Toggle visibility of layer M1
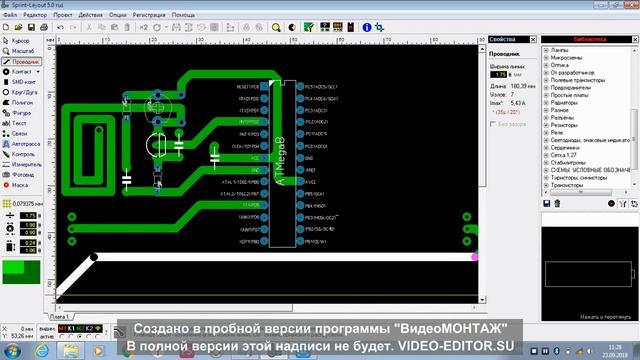 coord(62,328)
